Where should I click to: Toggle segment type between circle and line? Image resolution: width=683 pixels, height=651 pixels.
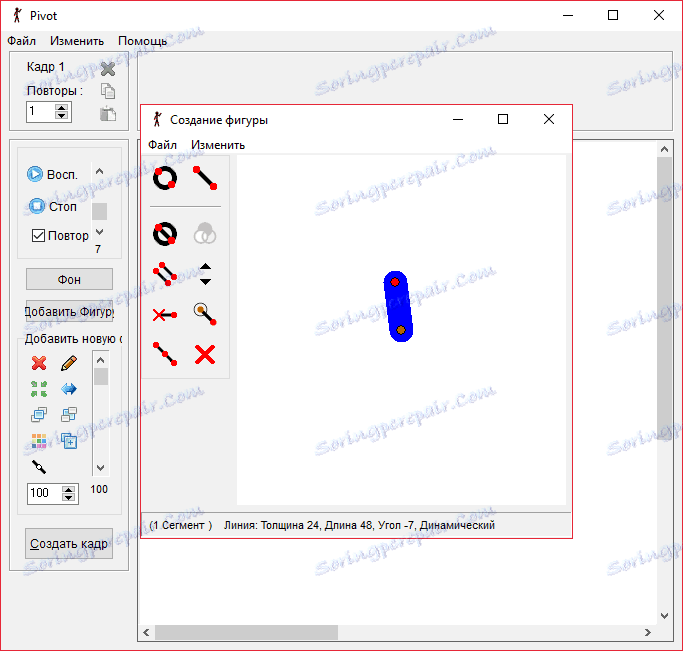click(x=165, y=234)
